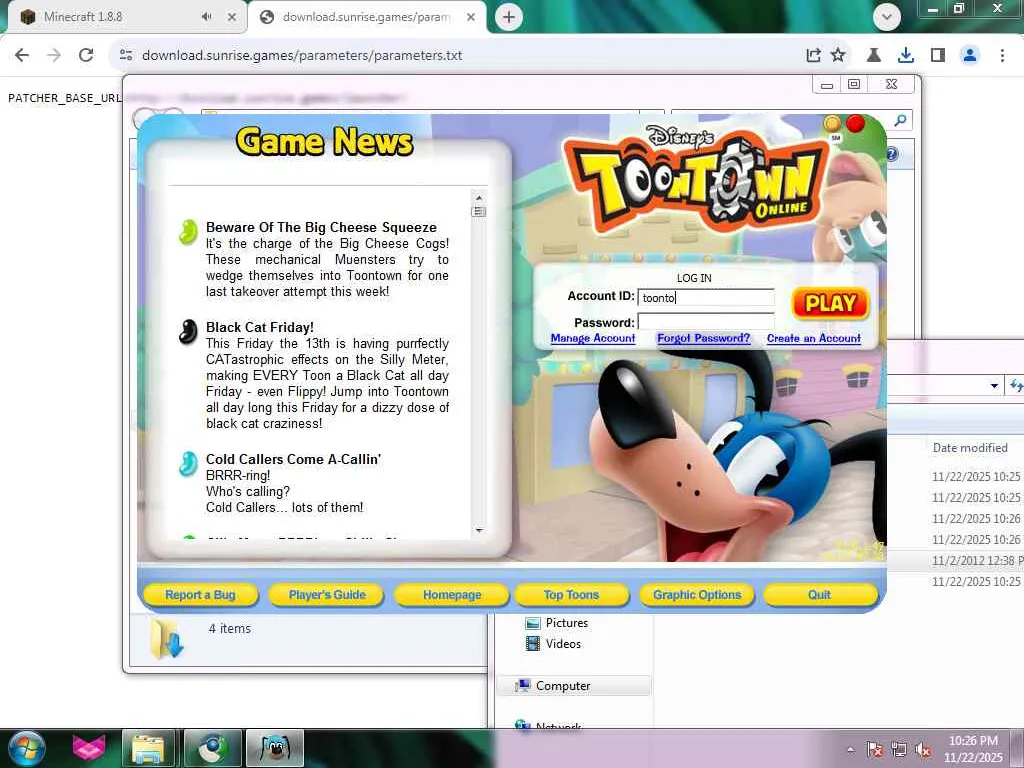
Task: Open Top Toons button
Action: [x=571, y=595]
